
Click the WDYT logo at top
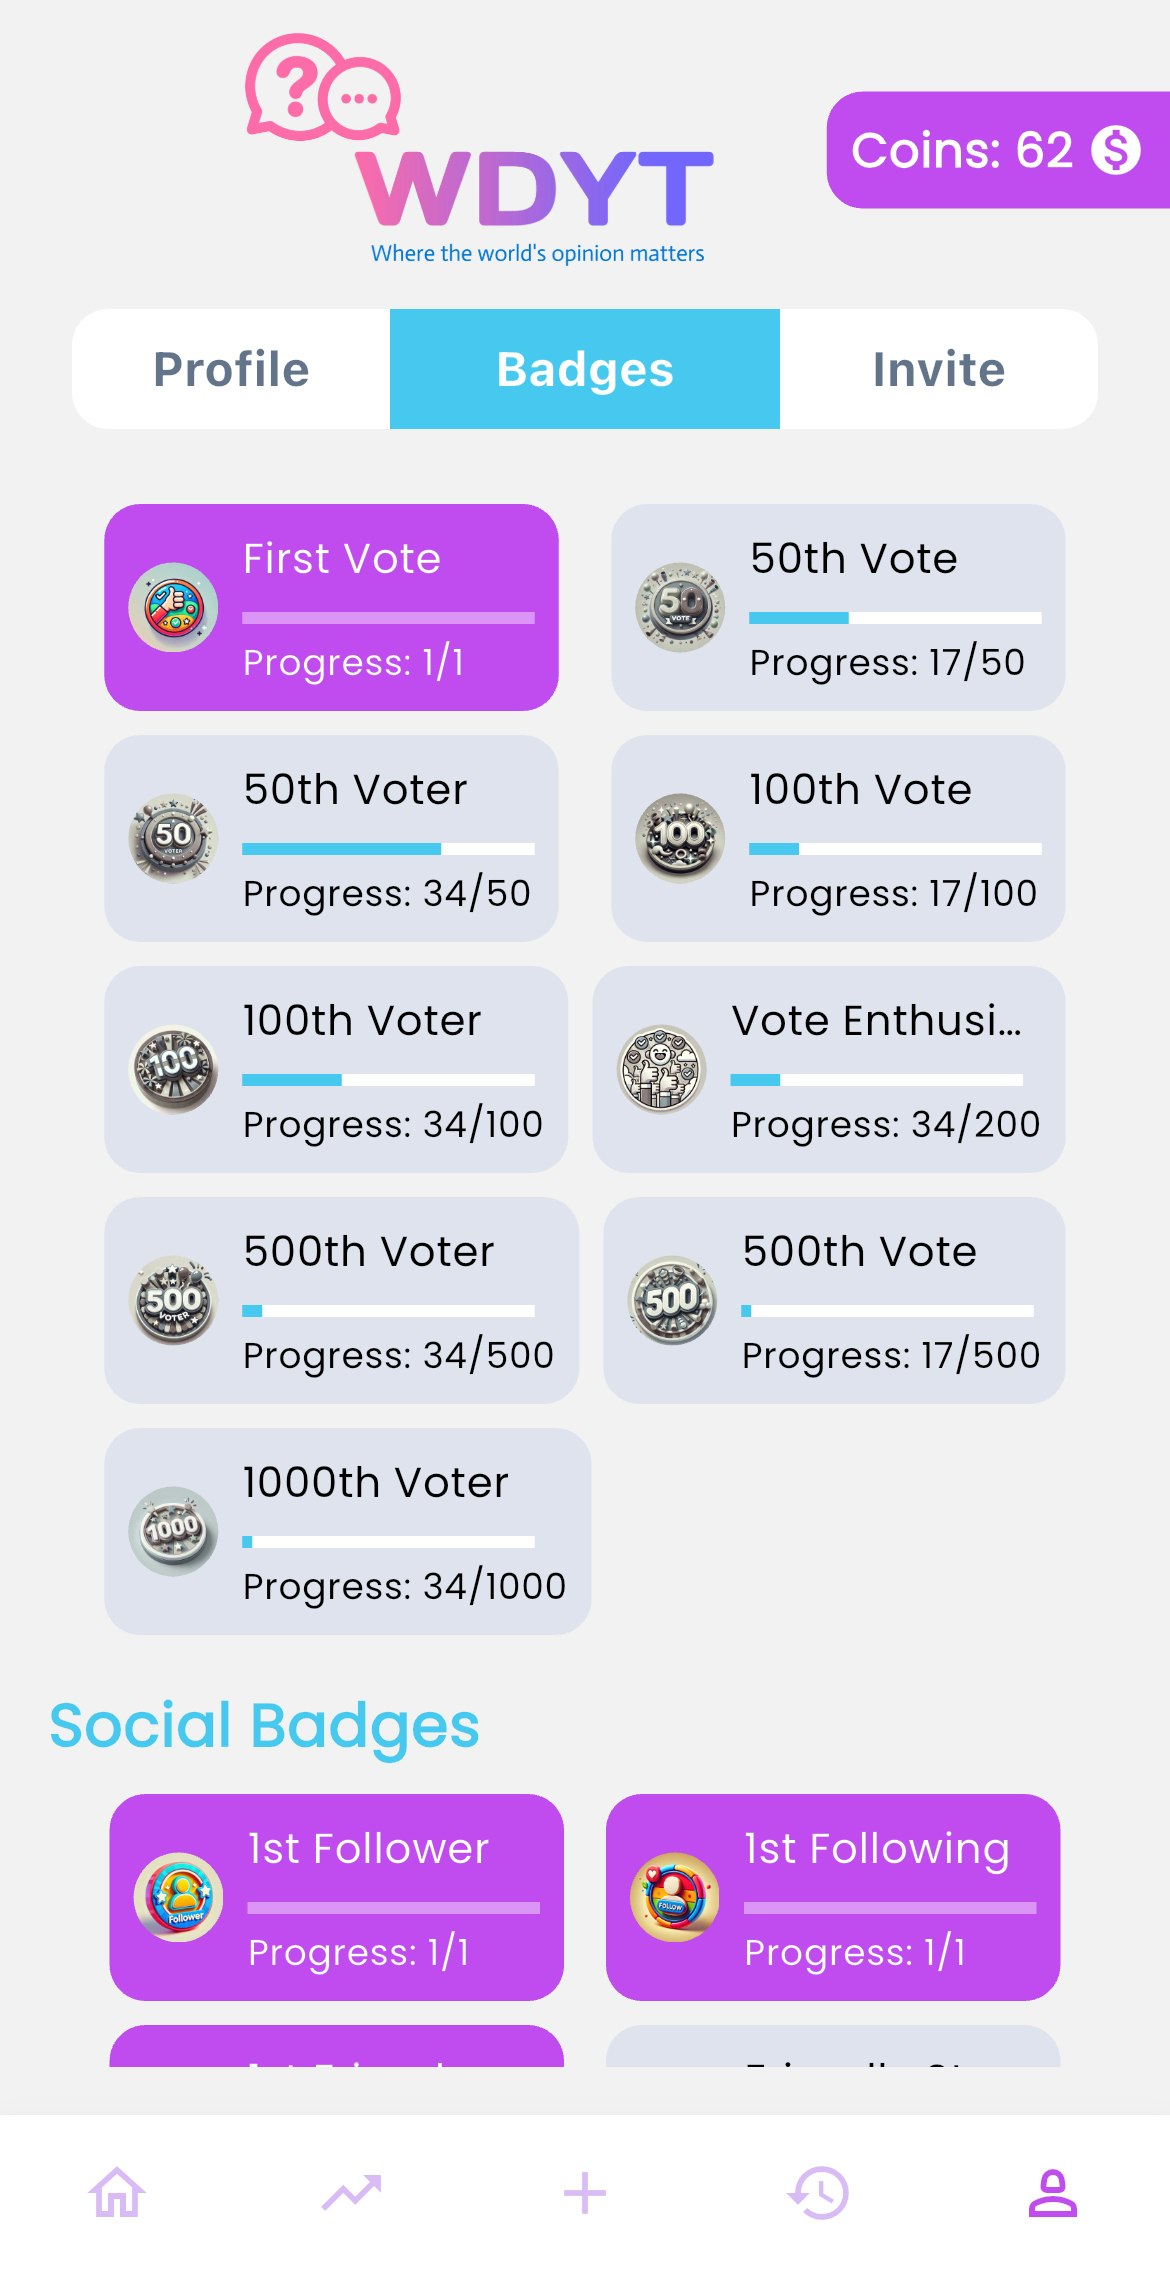[x=479, y=150]
